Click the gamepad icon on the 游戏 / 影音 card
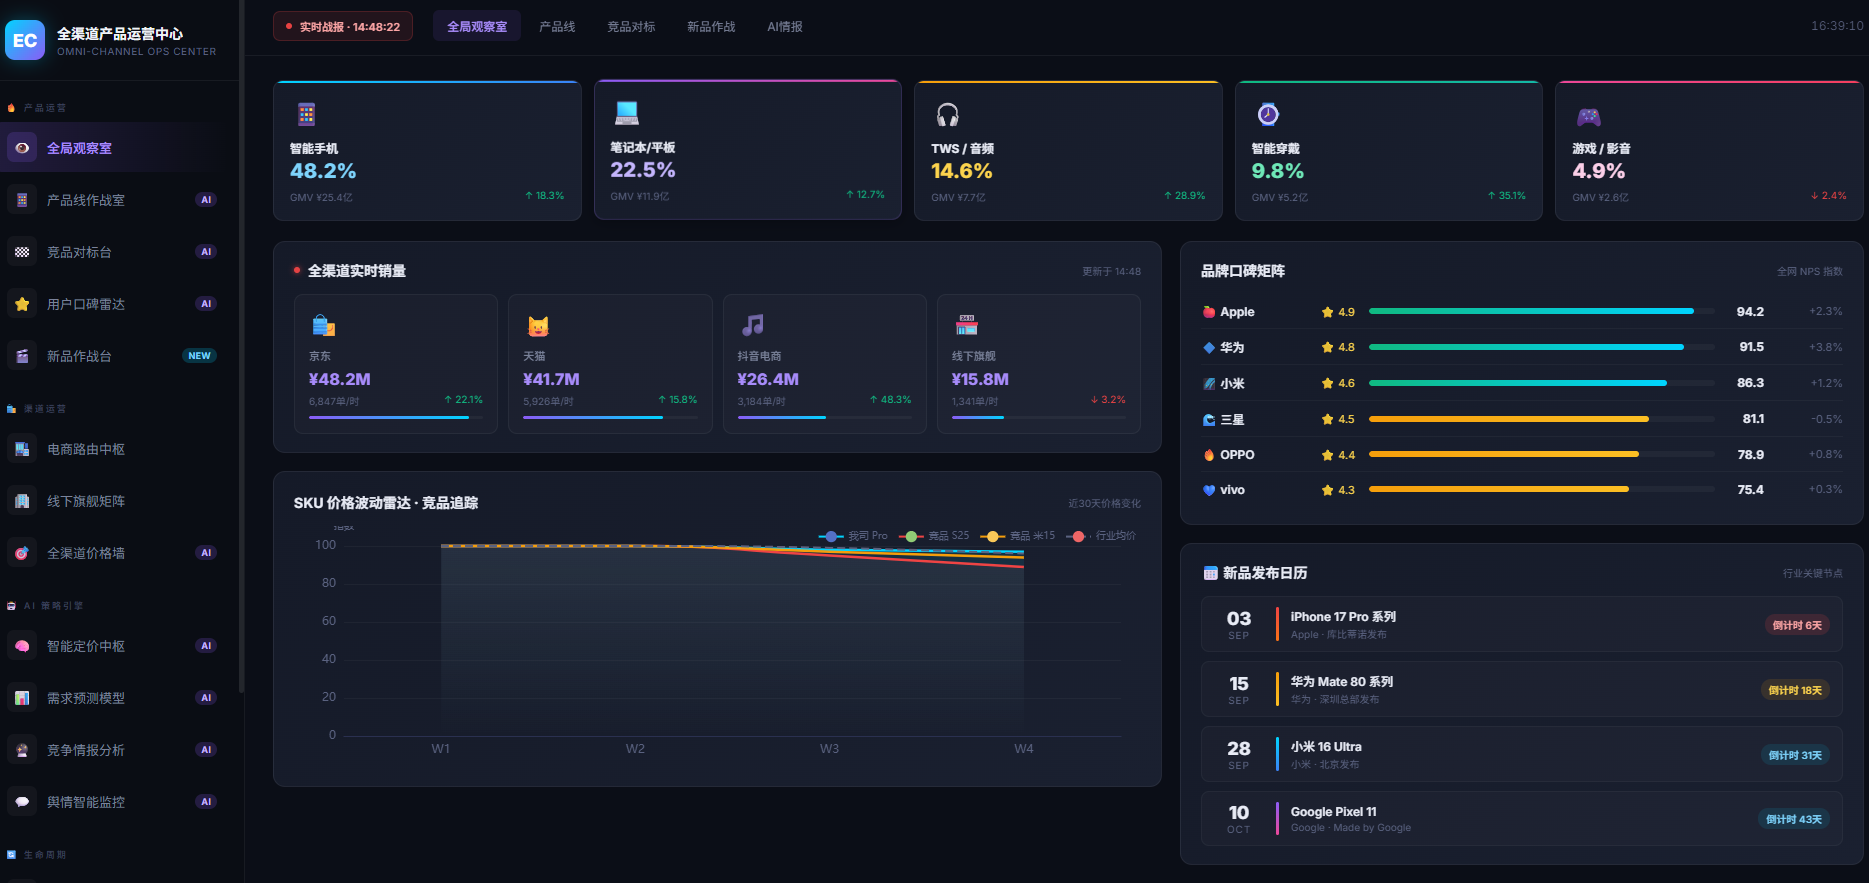Screen dimensions: 1869x883 1589,117
